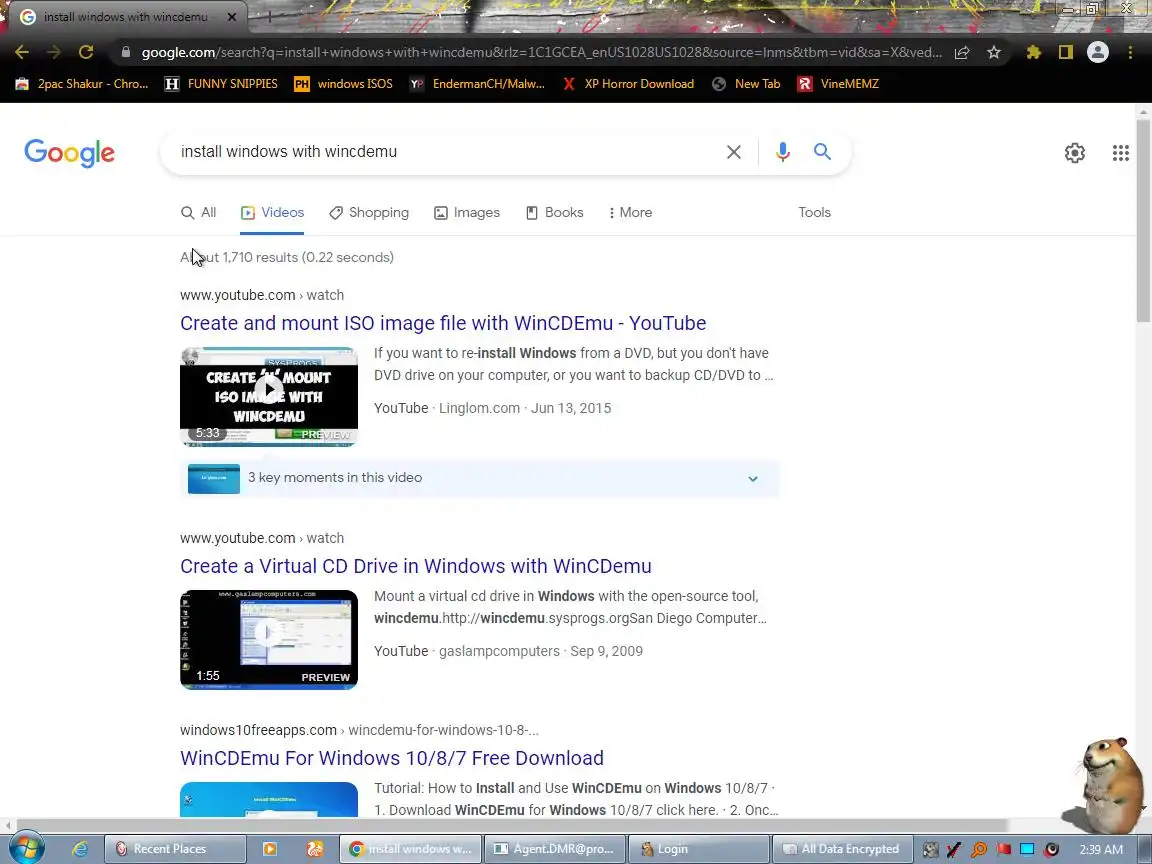Click the share page icon in address bar

[962, 52]
